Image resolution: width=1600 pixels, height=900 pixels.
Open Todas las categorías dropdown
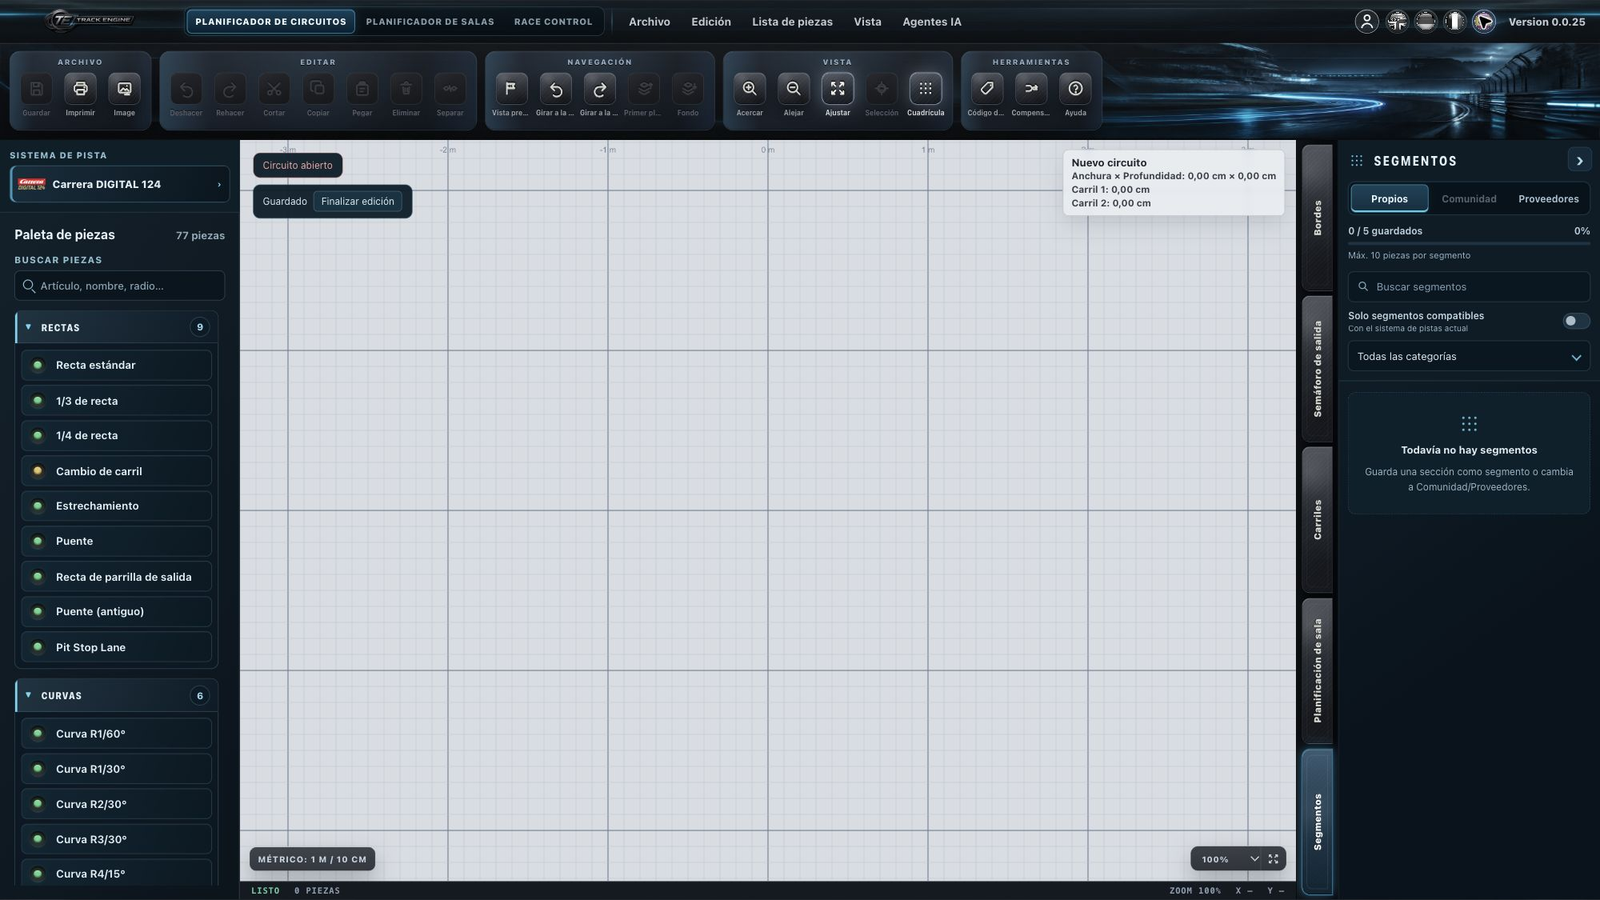click(x=1468, y=357)
